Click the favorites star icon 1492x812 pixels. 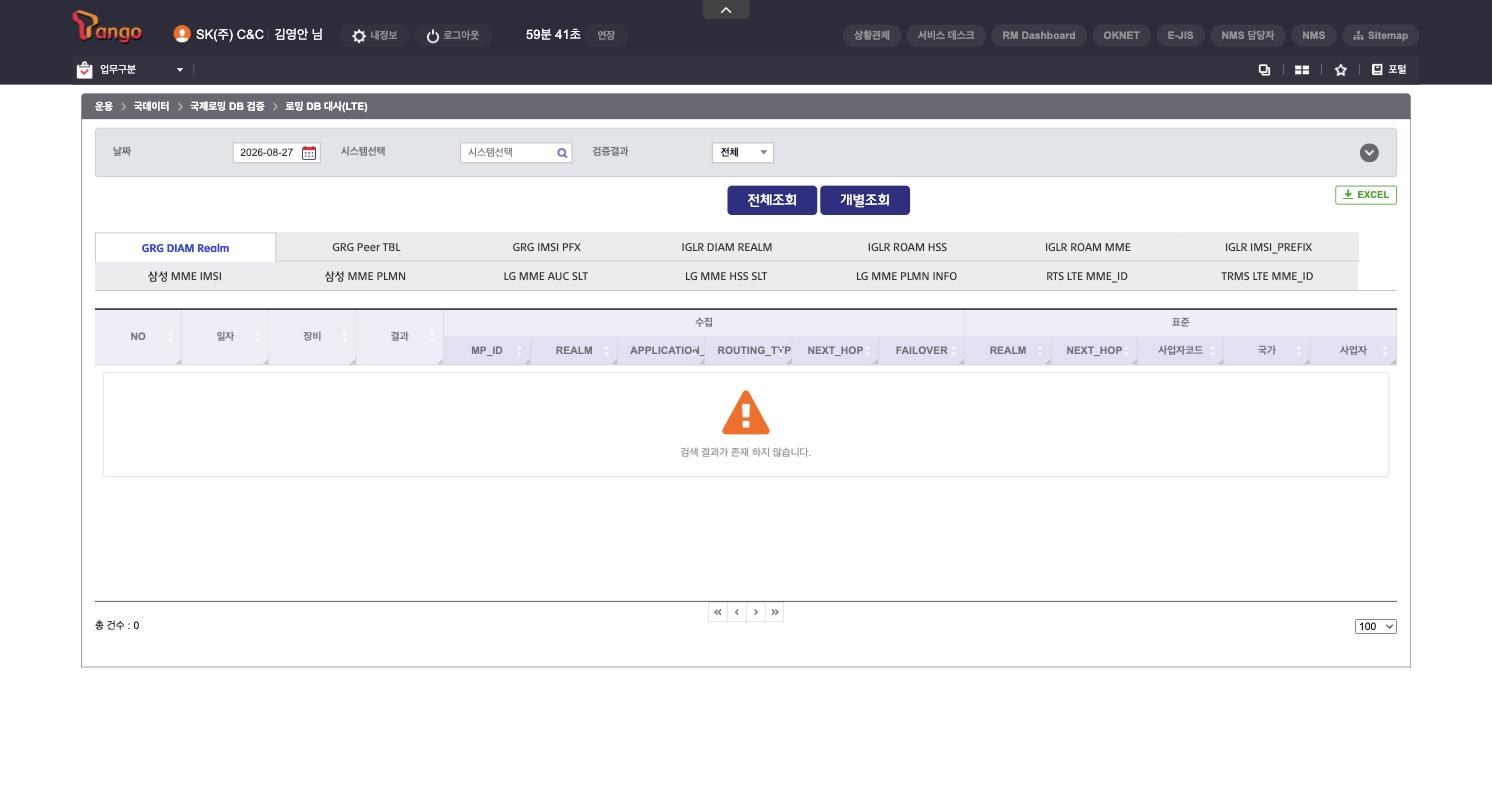tap(1341, 70)
